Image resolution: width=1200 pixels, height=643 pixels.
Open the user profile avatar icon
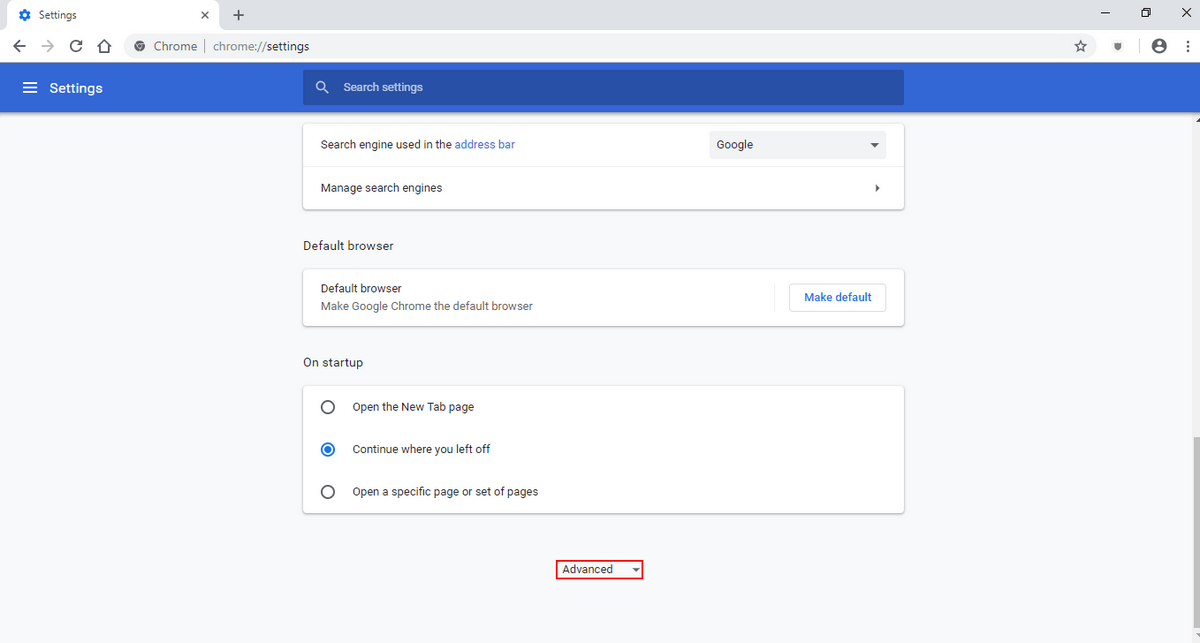click(x=1159, y=46)
